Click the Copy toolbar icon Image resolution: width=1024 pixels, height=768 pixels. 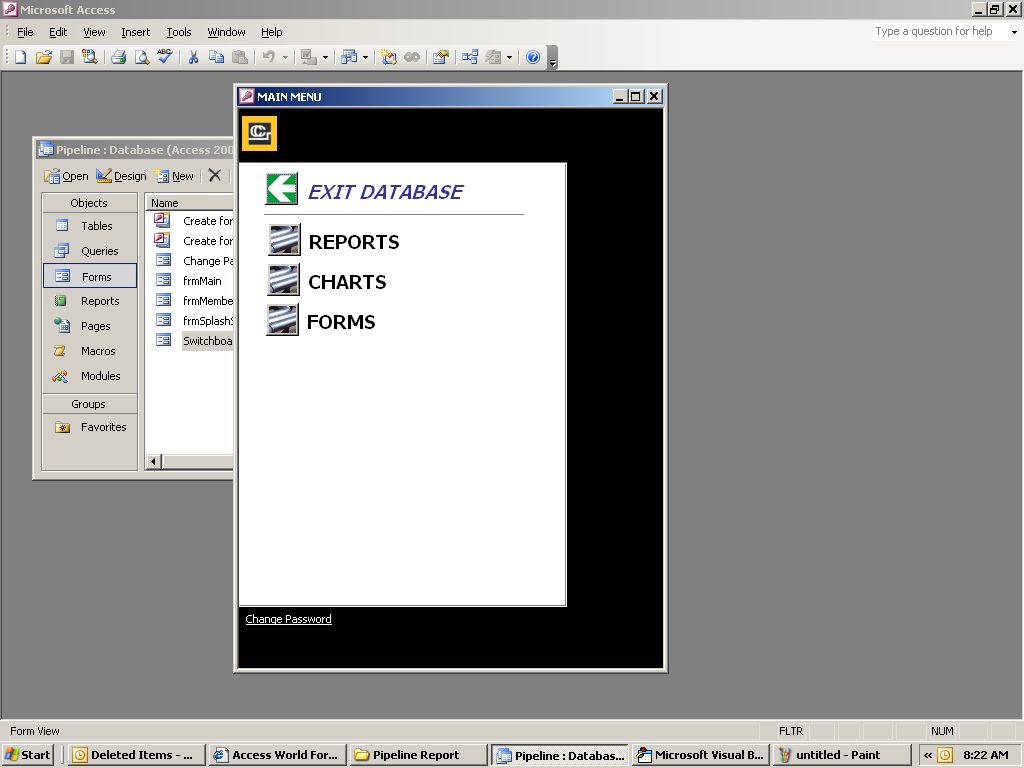(x=216, y=57)
